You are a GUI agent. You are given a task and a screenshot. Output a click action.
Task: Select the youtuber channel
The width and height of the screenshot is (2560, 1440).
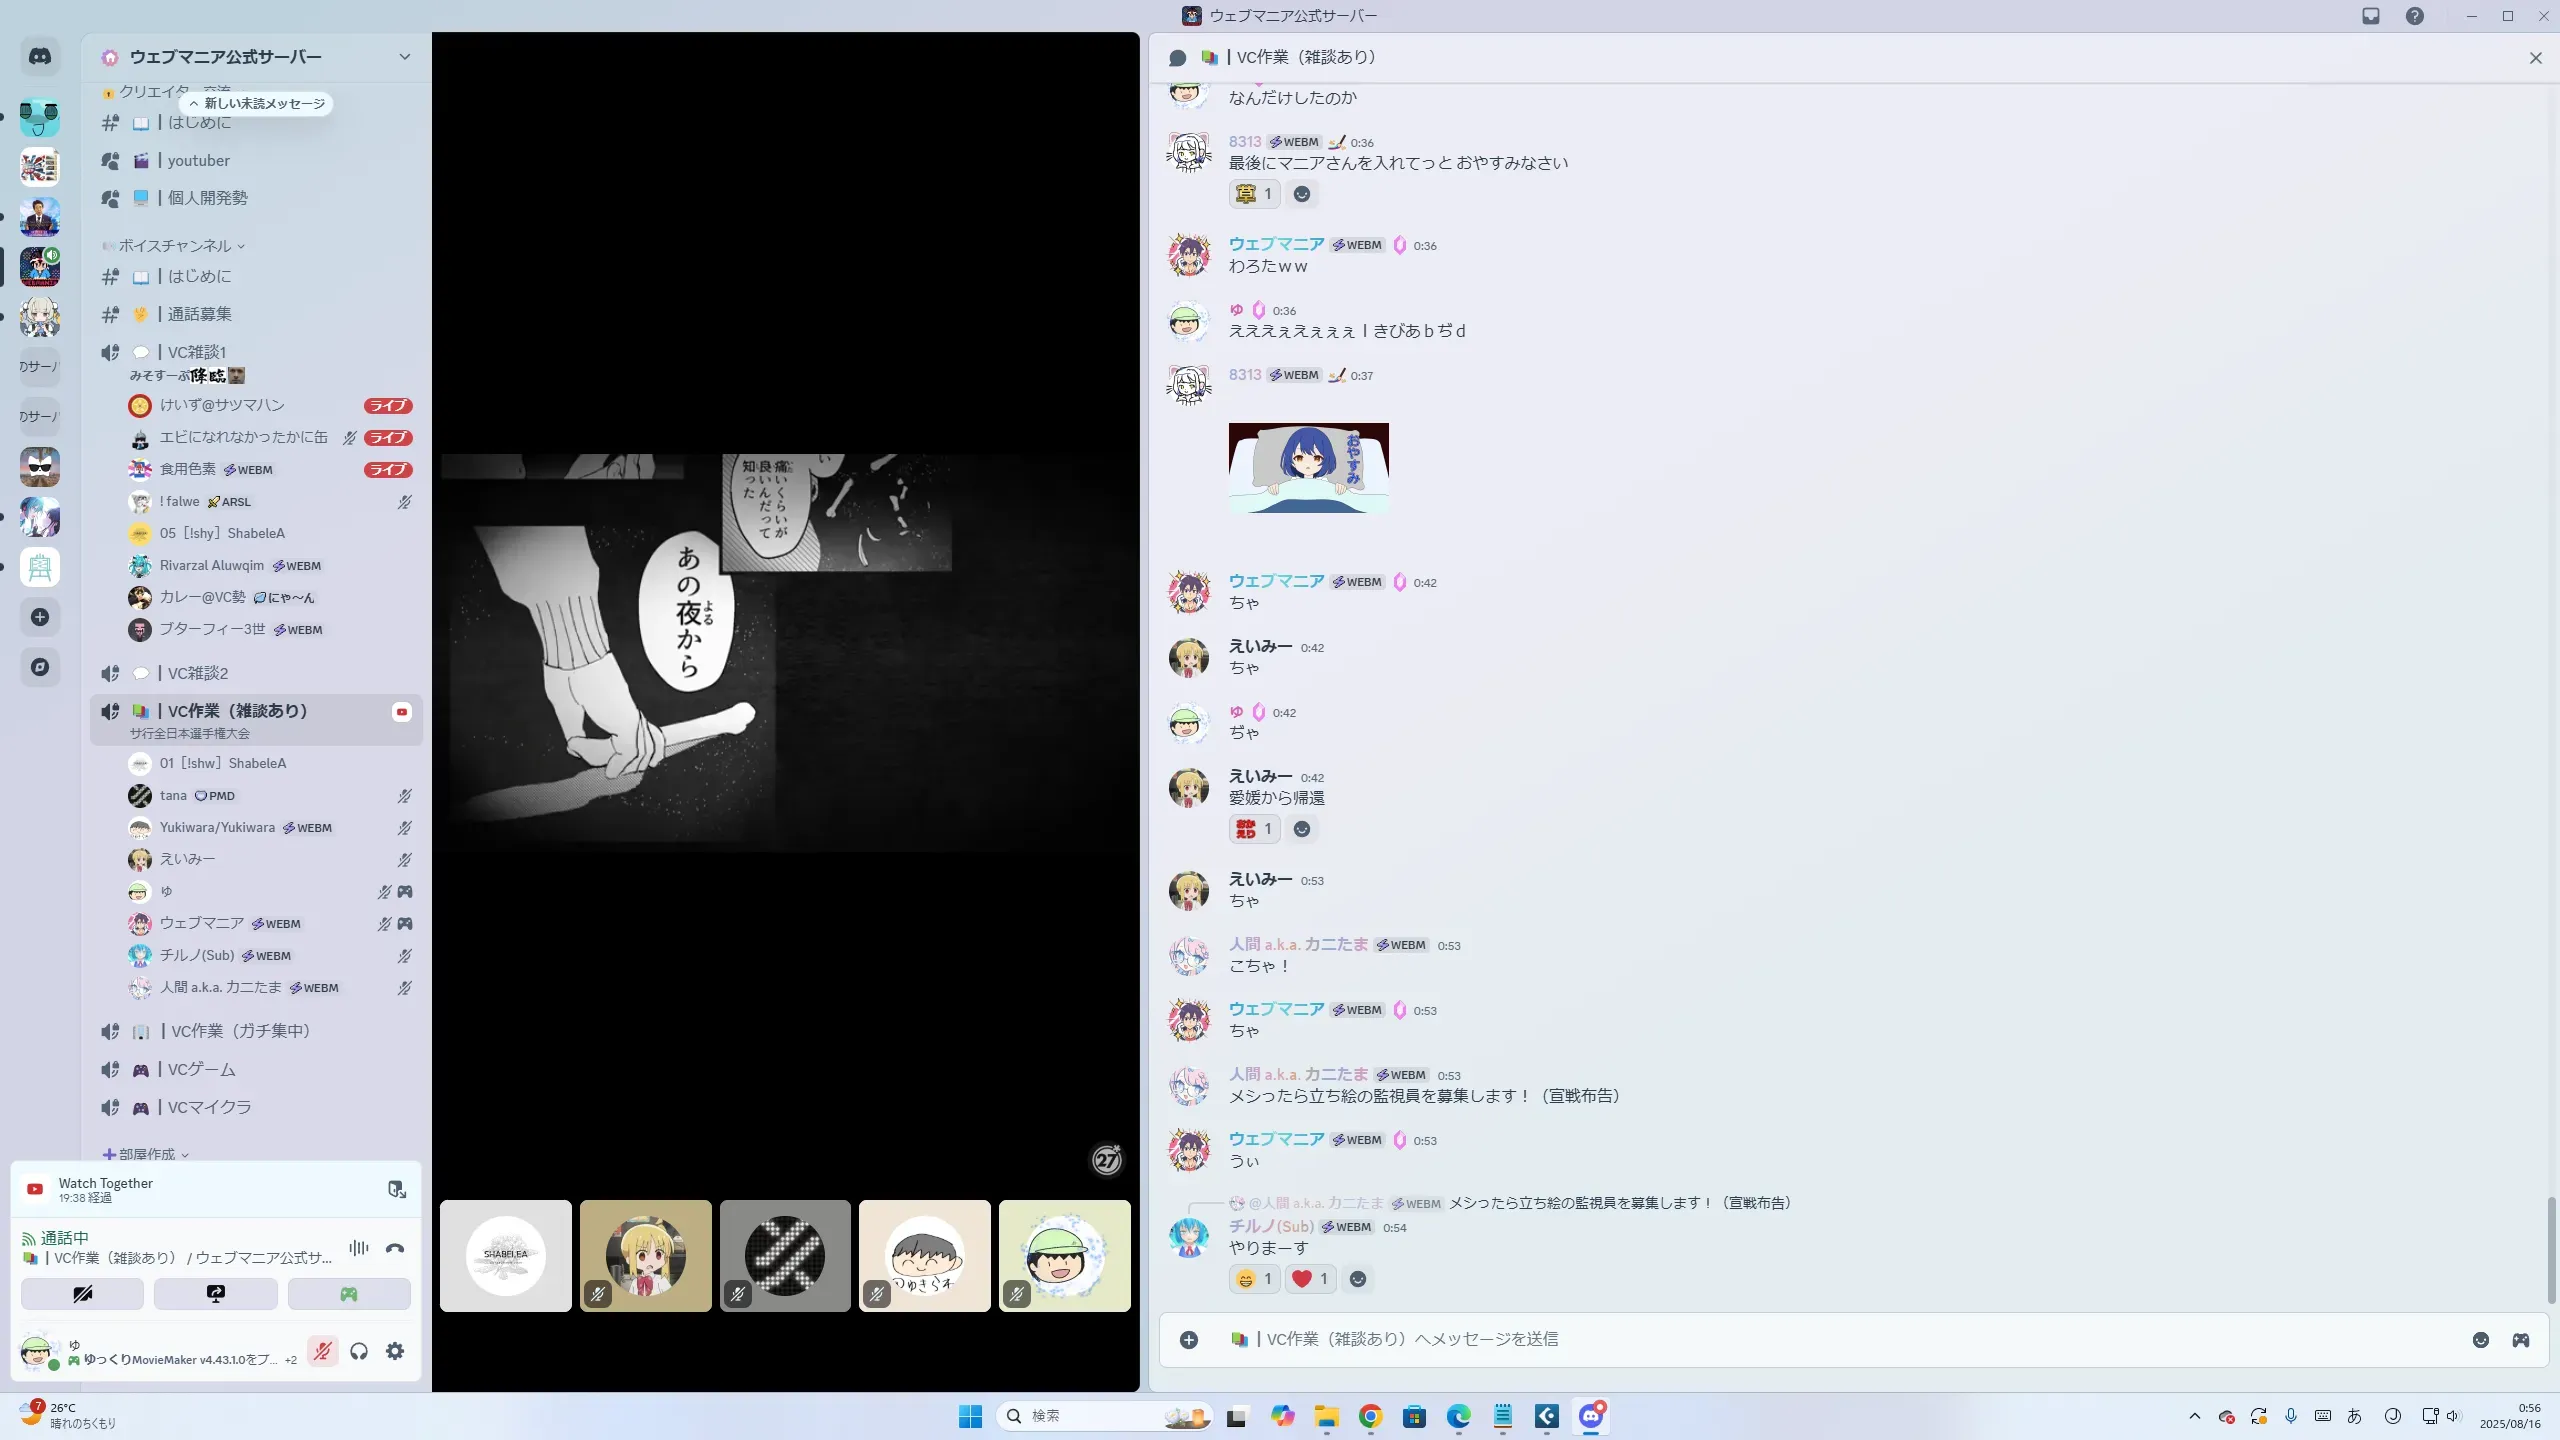point(198,160)
